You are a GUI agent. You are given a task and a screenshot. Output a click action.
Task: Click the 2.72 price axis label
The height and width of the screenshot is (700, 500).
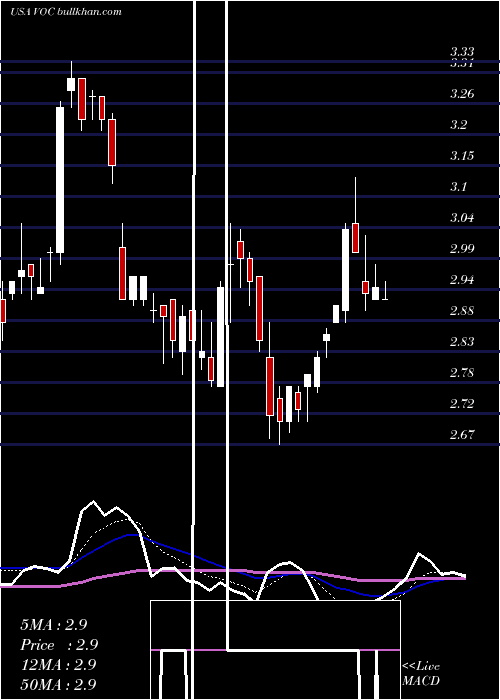462,404
